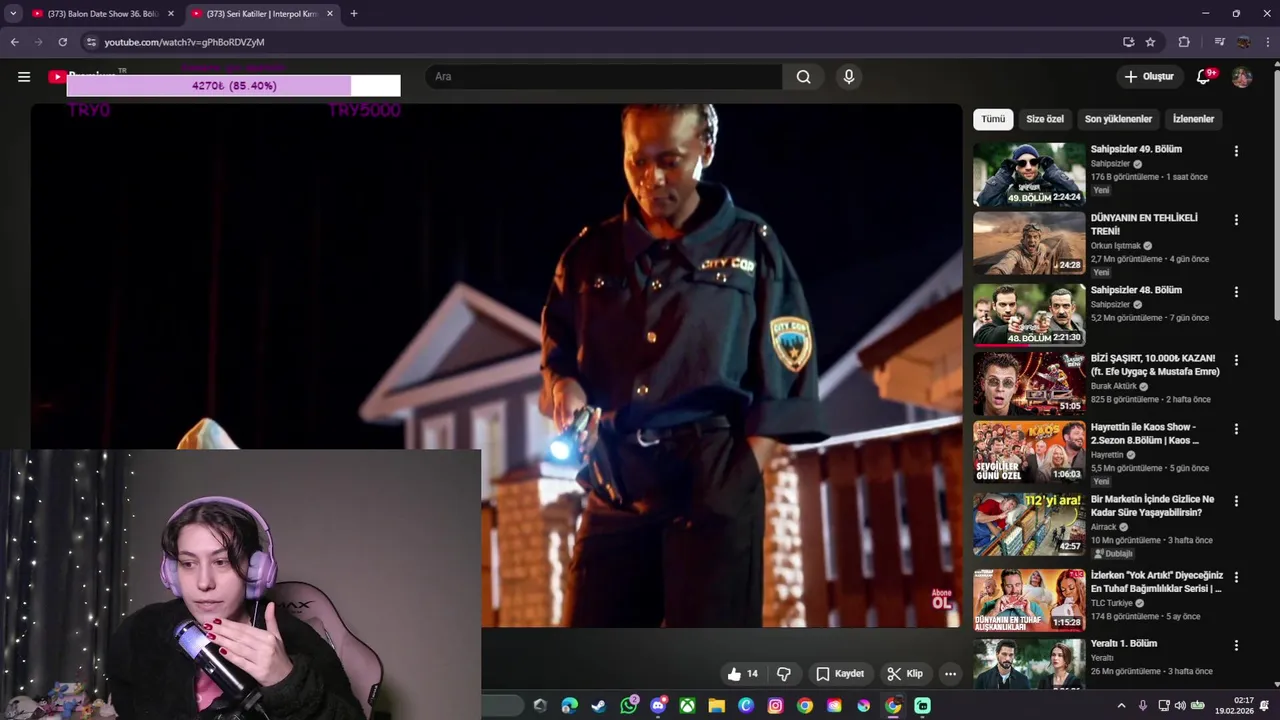Click the search magnifier button
This screenshot has height=720, width=1280.
pos(803,77)
